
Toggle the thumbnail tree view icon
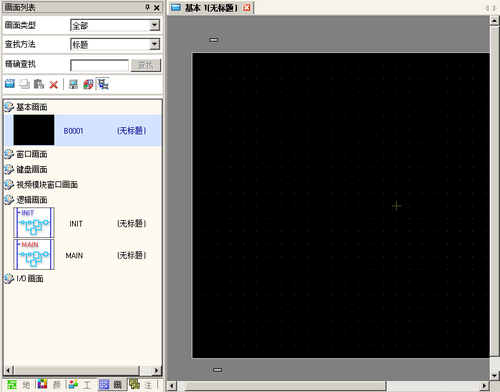[103, 84]
